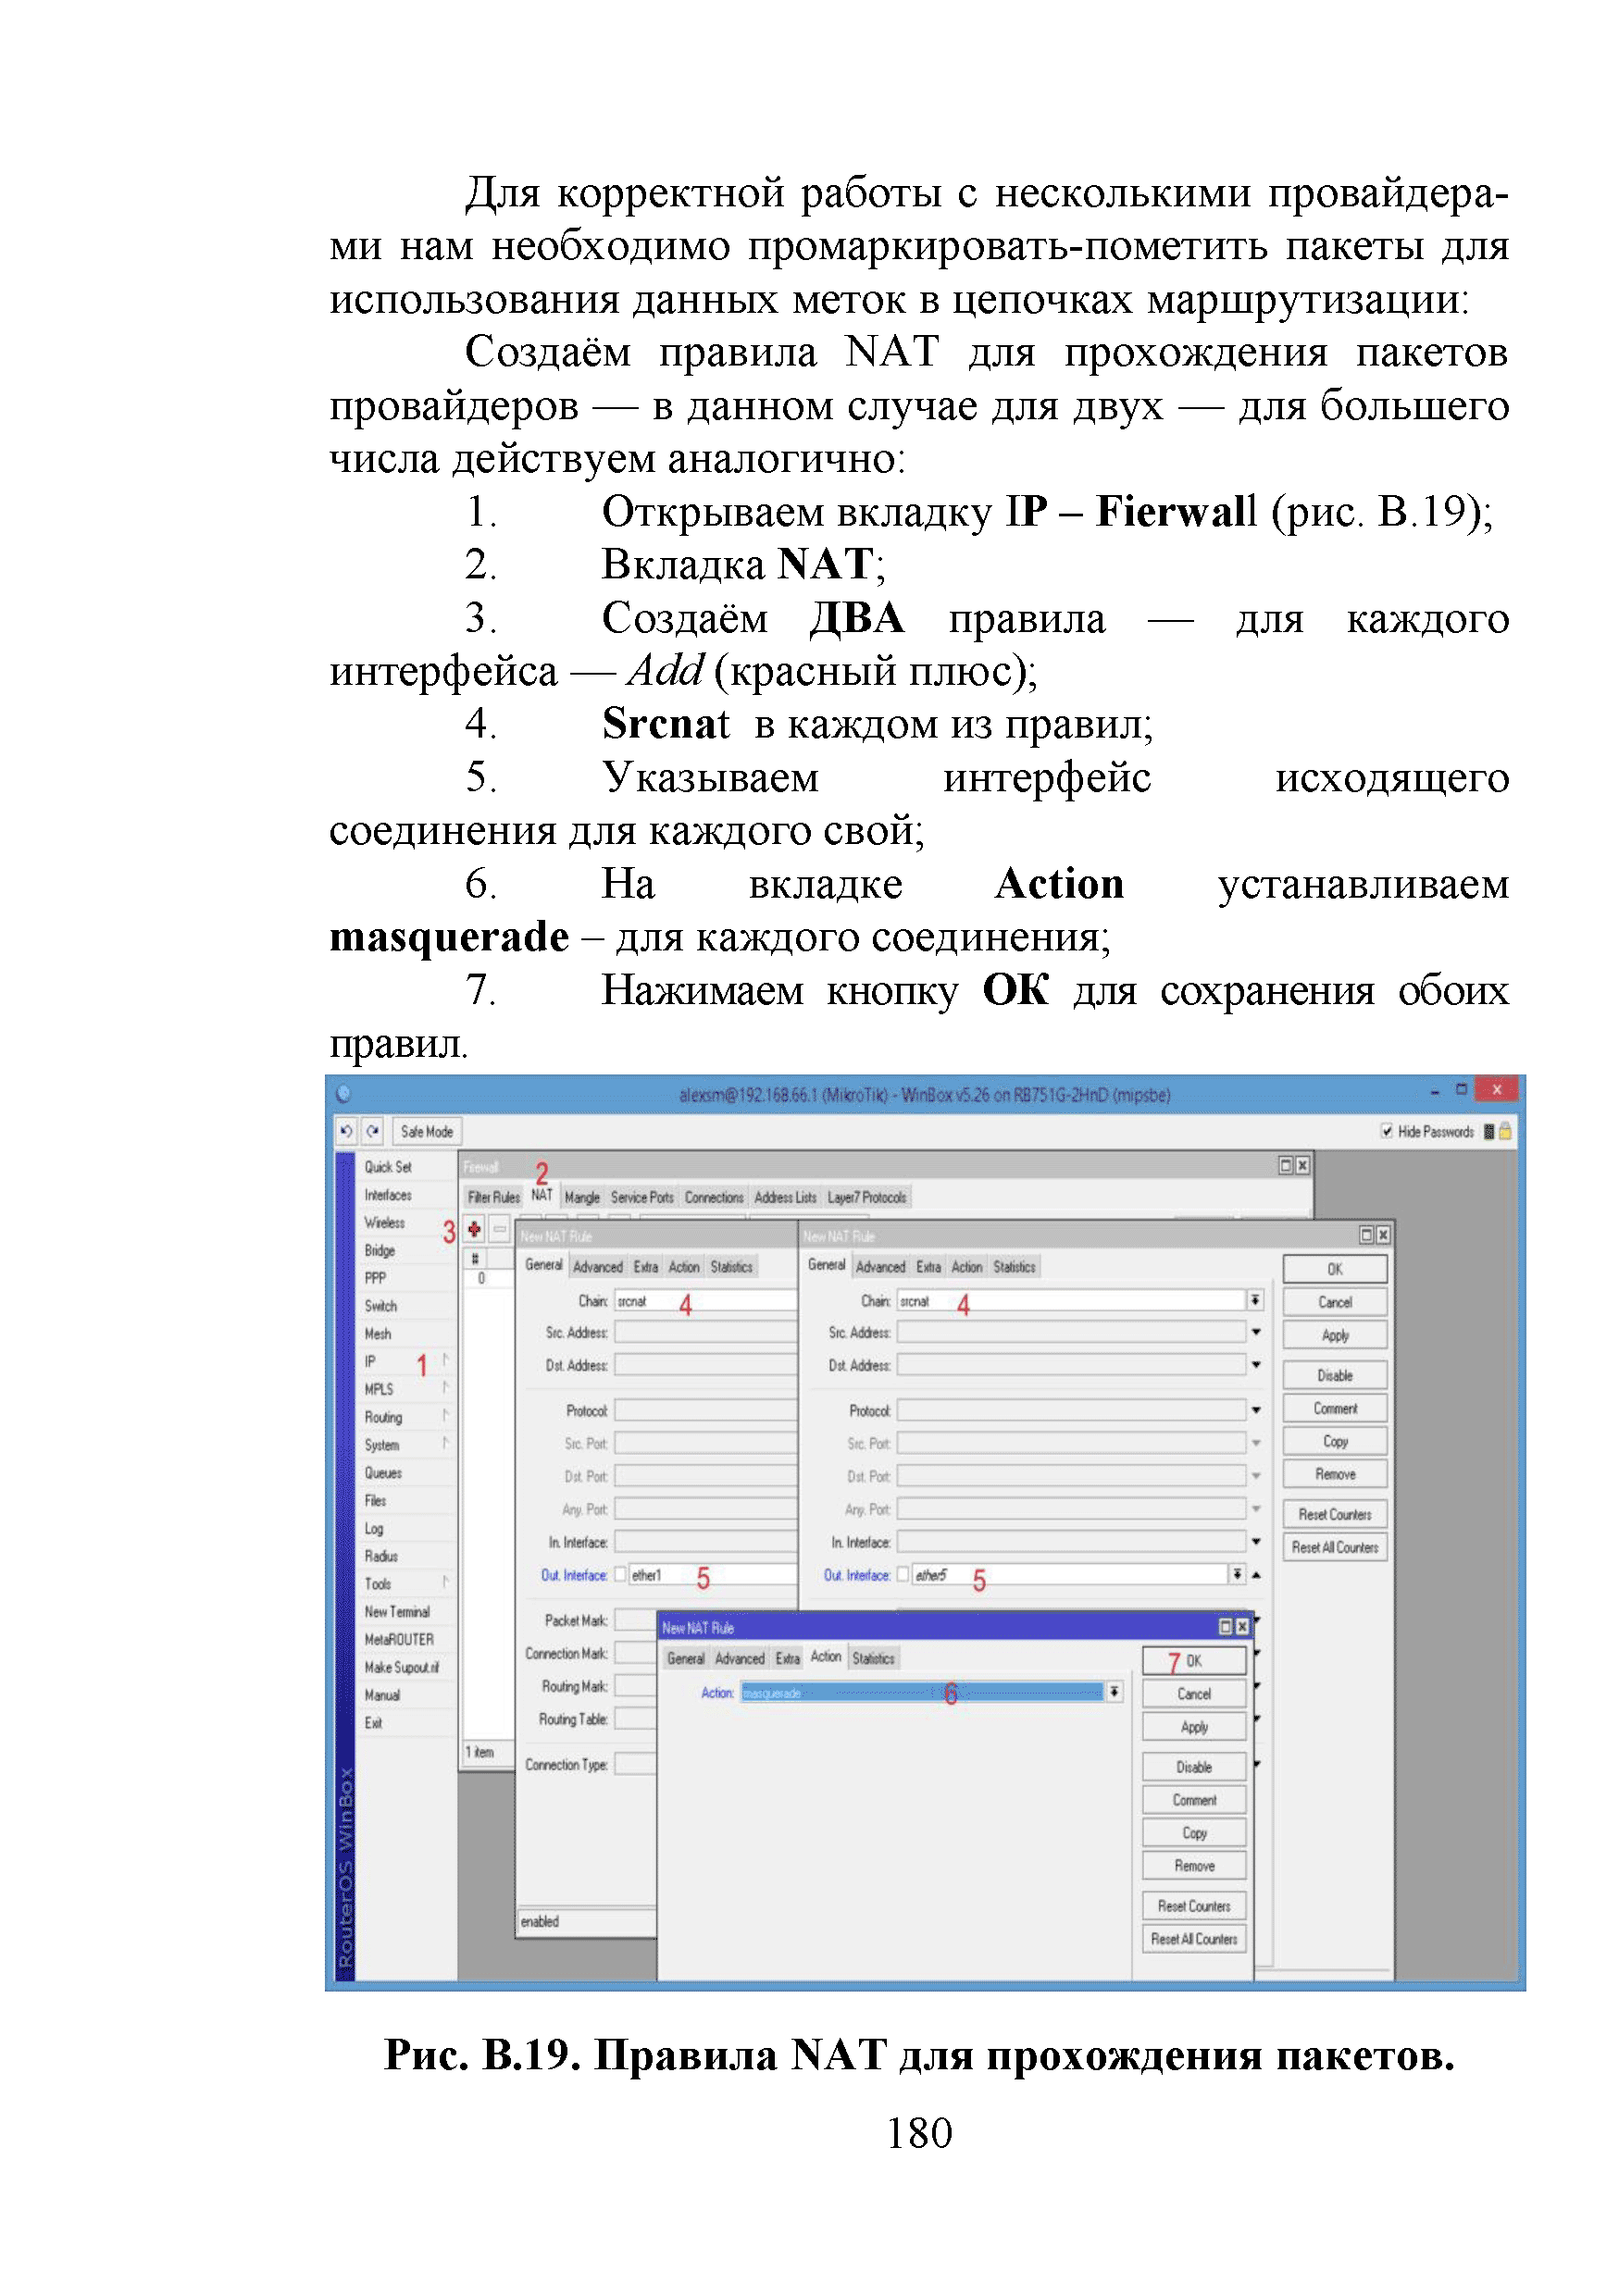Screen dimensions: 1619x2296
Task: Click the Chain srcnat field in ether1 window
Action: pos(705,1300)
